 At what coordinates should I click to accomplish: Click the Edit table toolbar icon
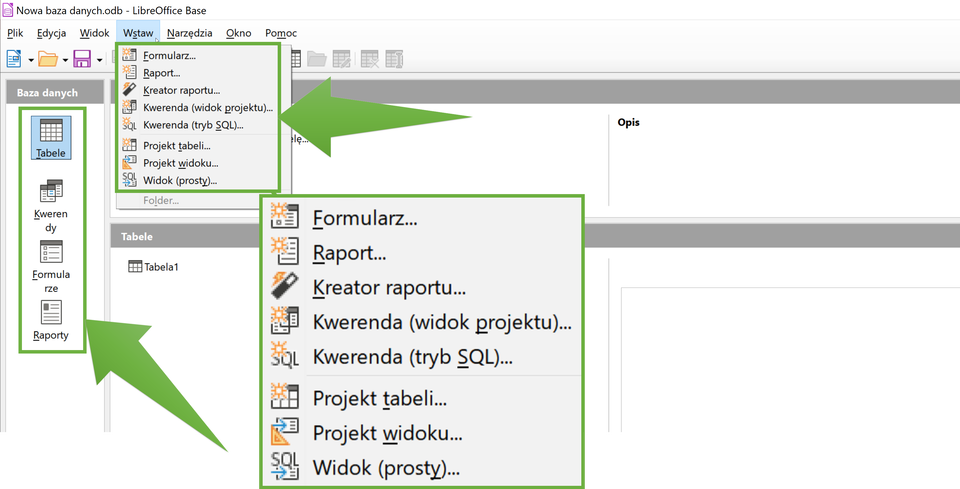341,59
